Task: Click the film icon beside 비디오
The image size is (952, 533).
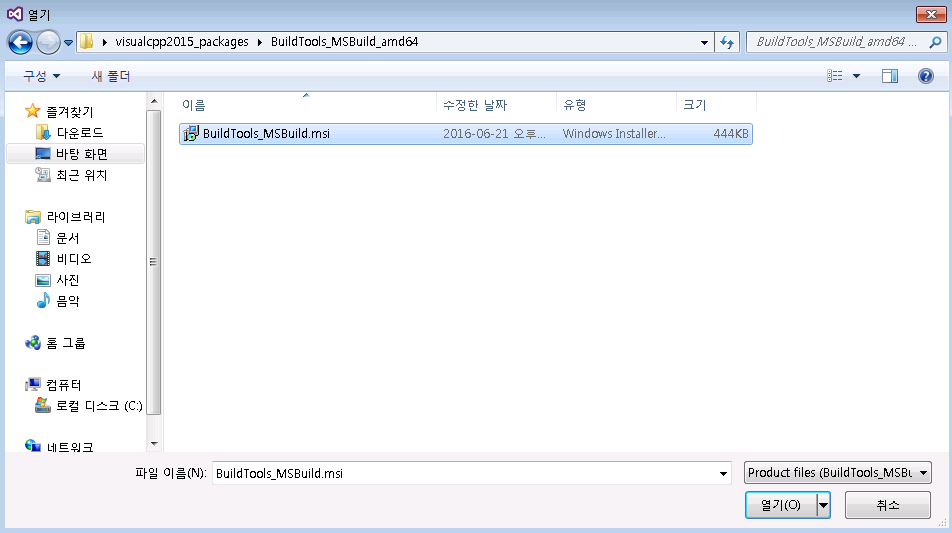Action: (43, 259)
